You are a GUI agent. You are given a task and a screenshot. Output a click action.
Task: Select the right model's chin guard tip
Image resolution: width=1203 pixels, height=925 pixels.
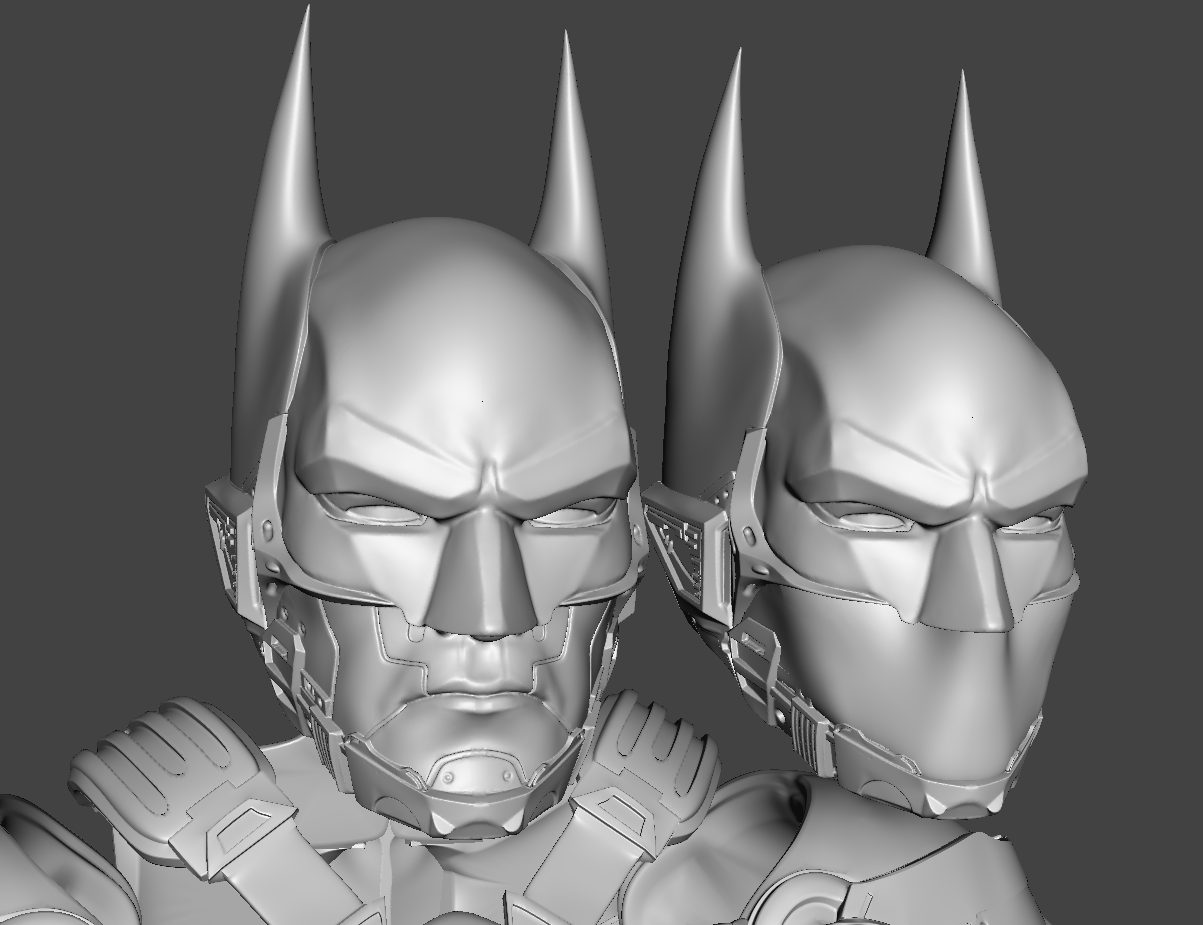pyautogui.click(x=960, y=790)
